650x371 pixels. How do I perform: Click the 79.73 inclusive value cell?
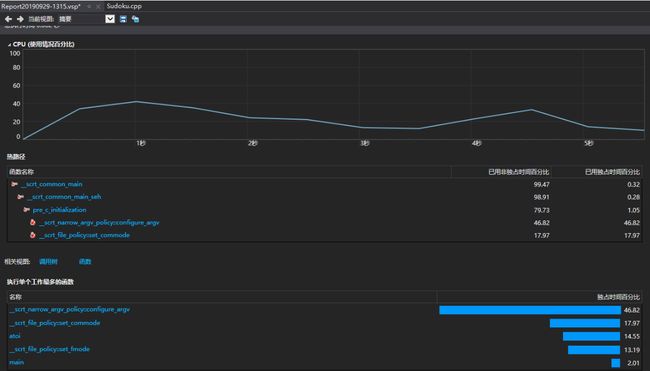[541, 210]
